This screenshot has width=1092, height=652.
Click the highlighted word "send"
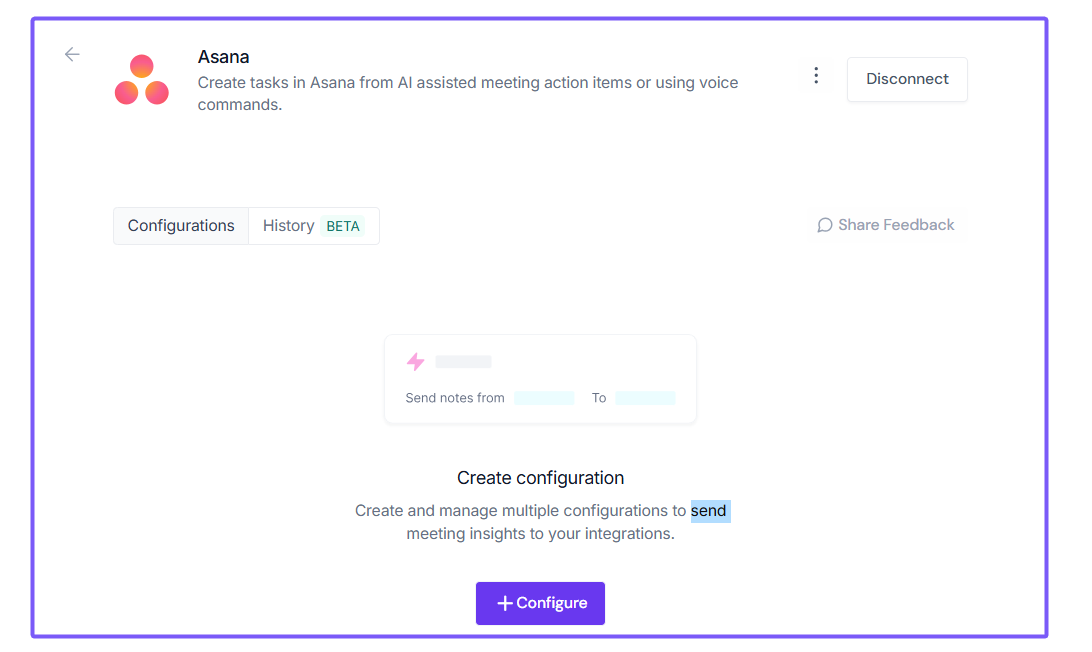pos(709,511)
